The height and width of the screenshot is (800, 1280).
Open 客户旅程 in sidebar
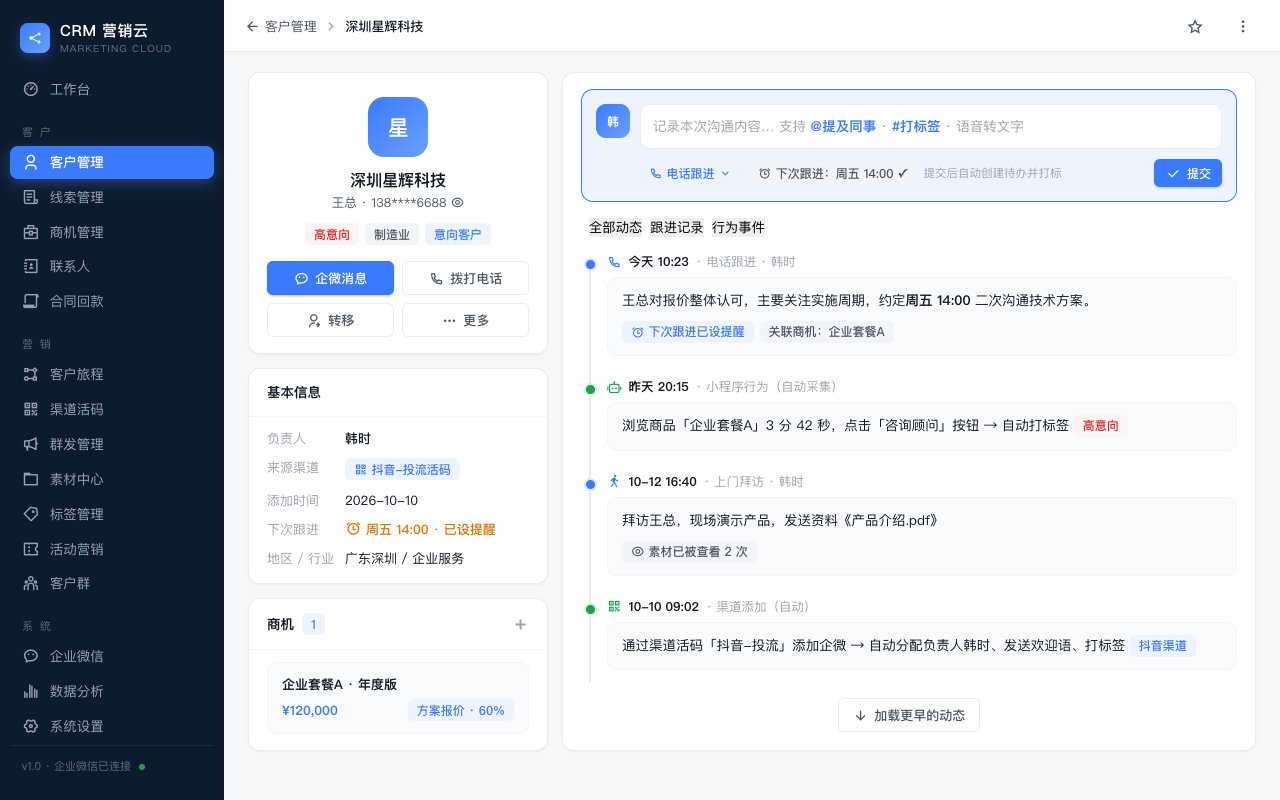112,374
